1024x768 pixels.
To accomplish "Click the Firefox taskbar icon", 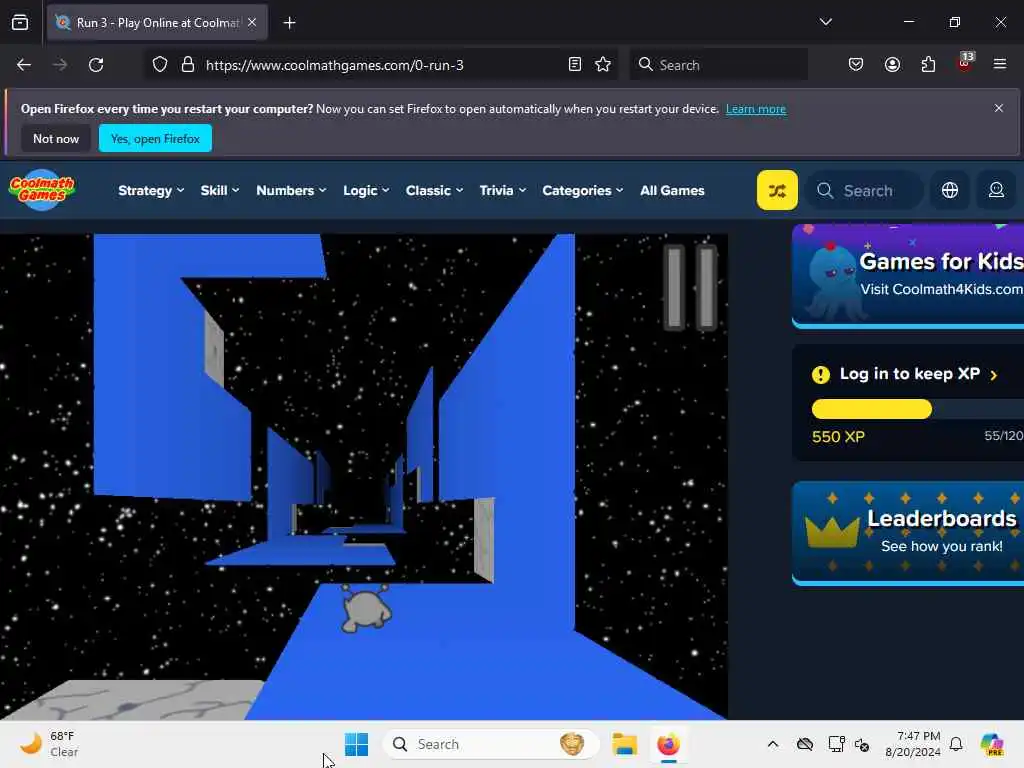I will point(668,744).
